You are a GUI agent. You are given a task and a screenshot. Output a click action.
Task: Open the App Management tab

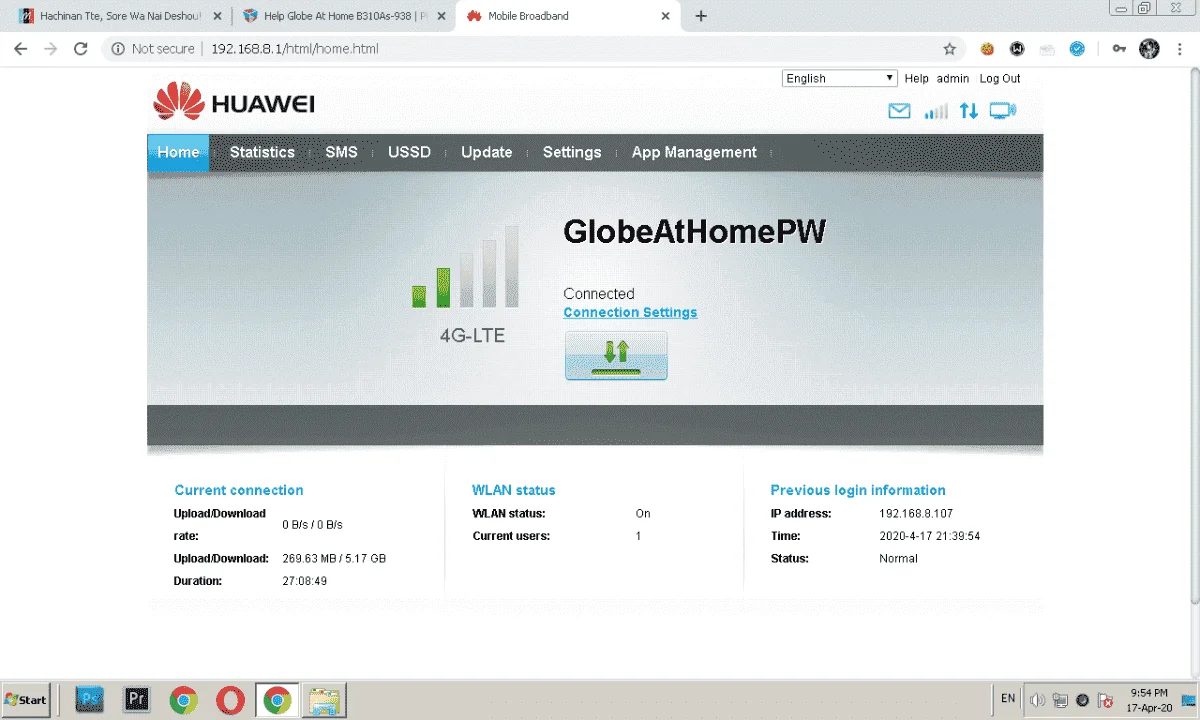point(694,152)
